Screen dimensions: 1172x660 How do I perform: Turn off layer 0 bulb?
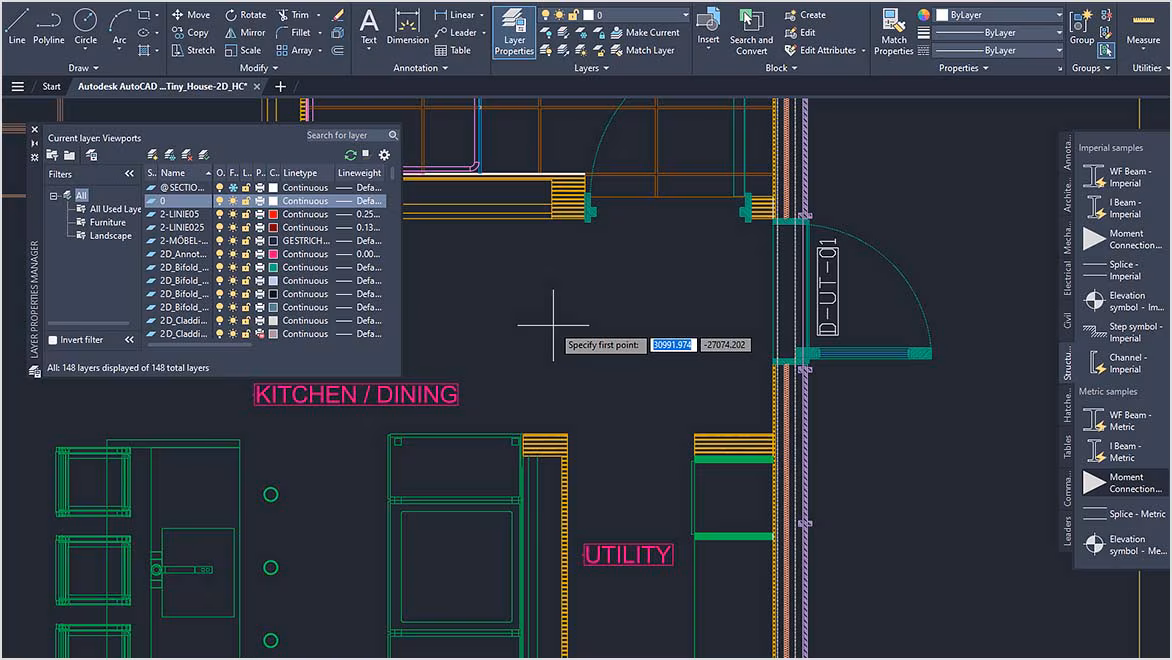click(220, 201)
